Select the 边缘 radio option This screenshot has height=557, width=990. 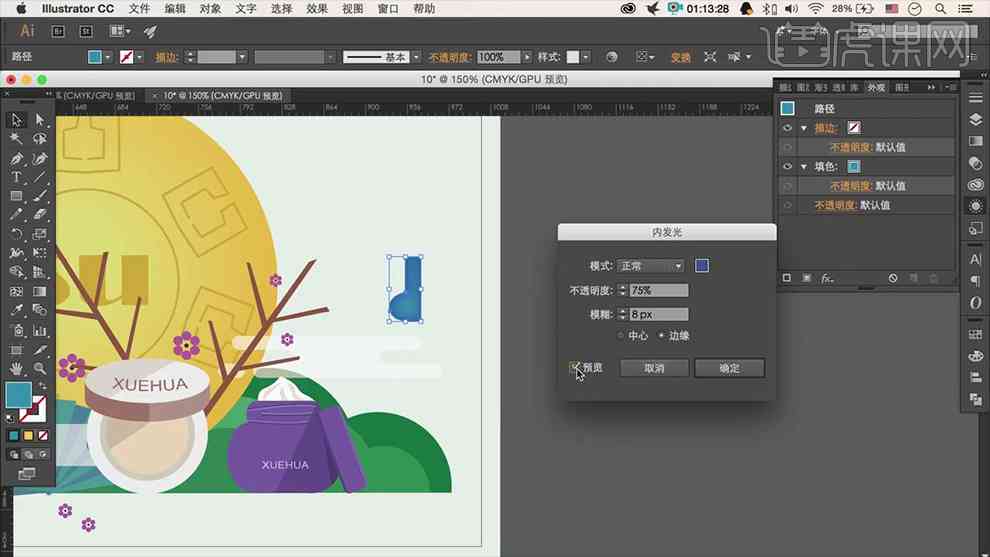click(x=661, y=336)
